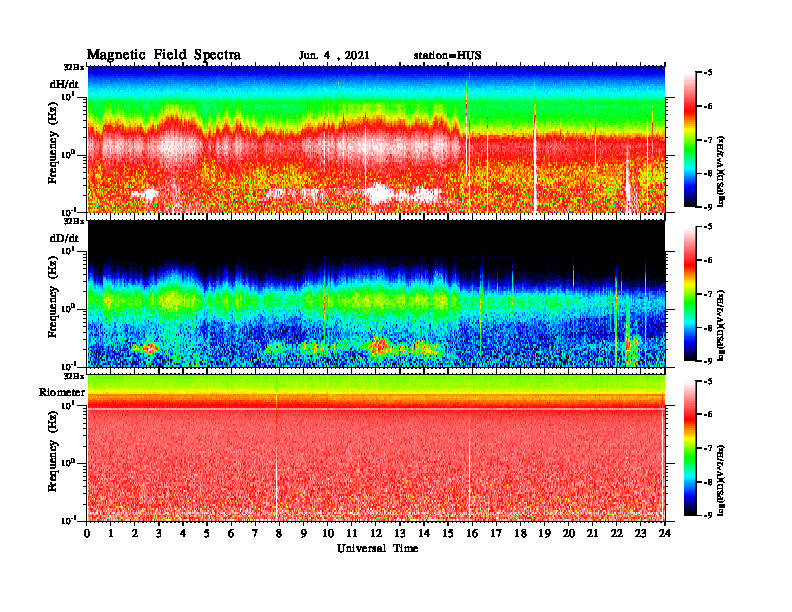Image resolution: width=792 pixels, height=612 pixels.
Task: Click the 10^-1 frequency tick of Riometer panel
Action: [68, 520]
